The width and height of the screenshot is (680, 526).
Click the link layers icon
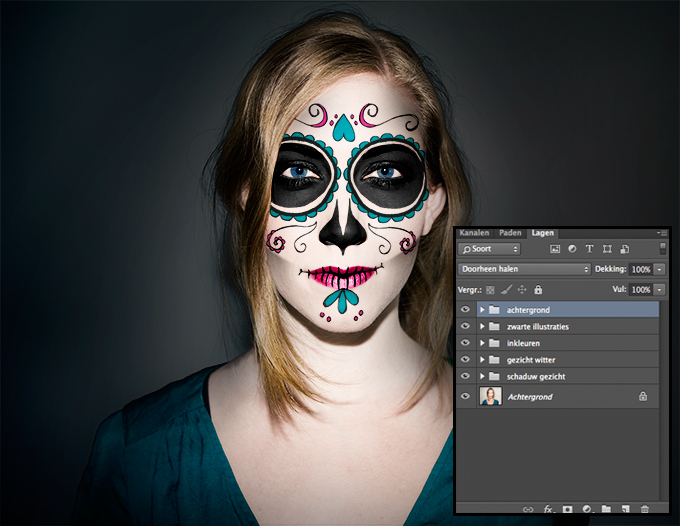click(x=528, y=509)
